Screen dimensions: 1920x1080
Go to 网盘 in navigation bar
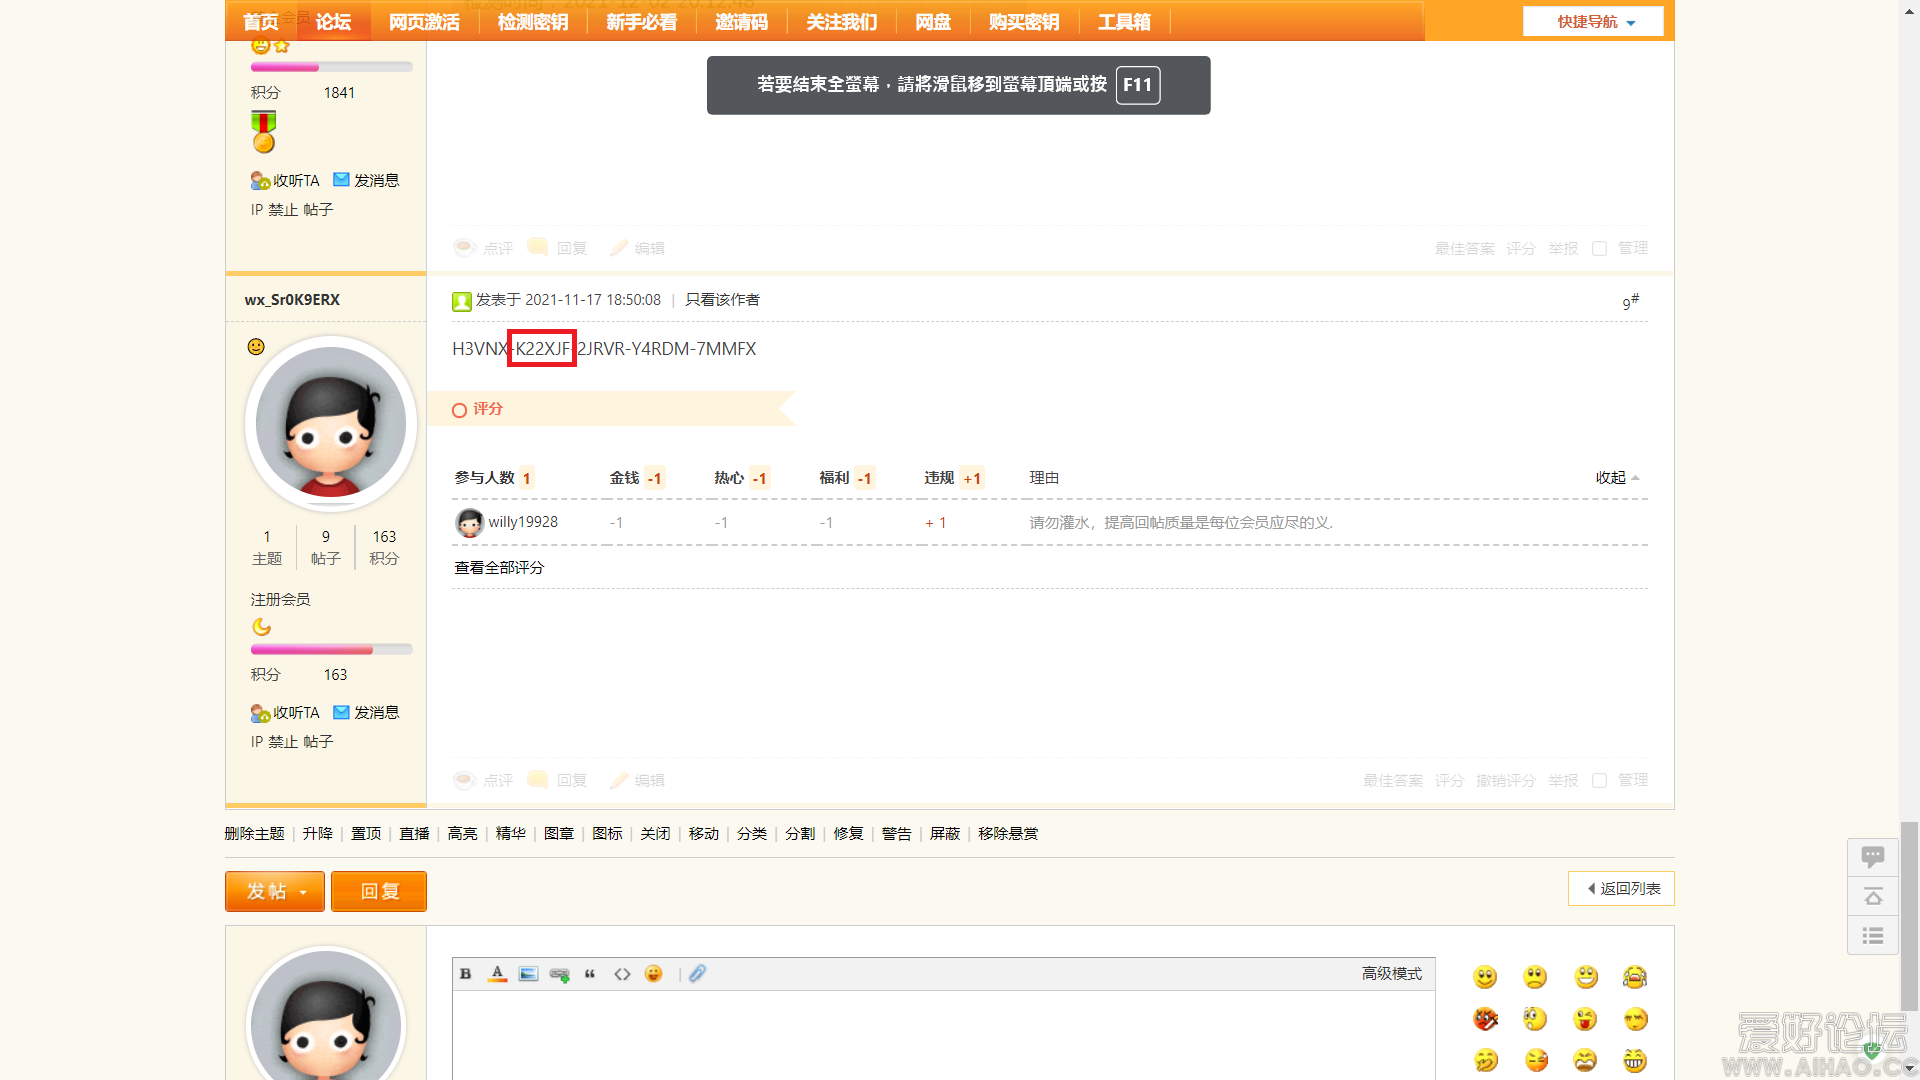point(932,22)
